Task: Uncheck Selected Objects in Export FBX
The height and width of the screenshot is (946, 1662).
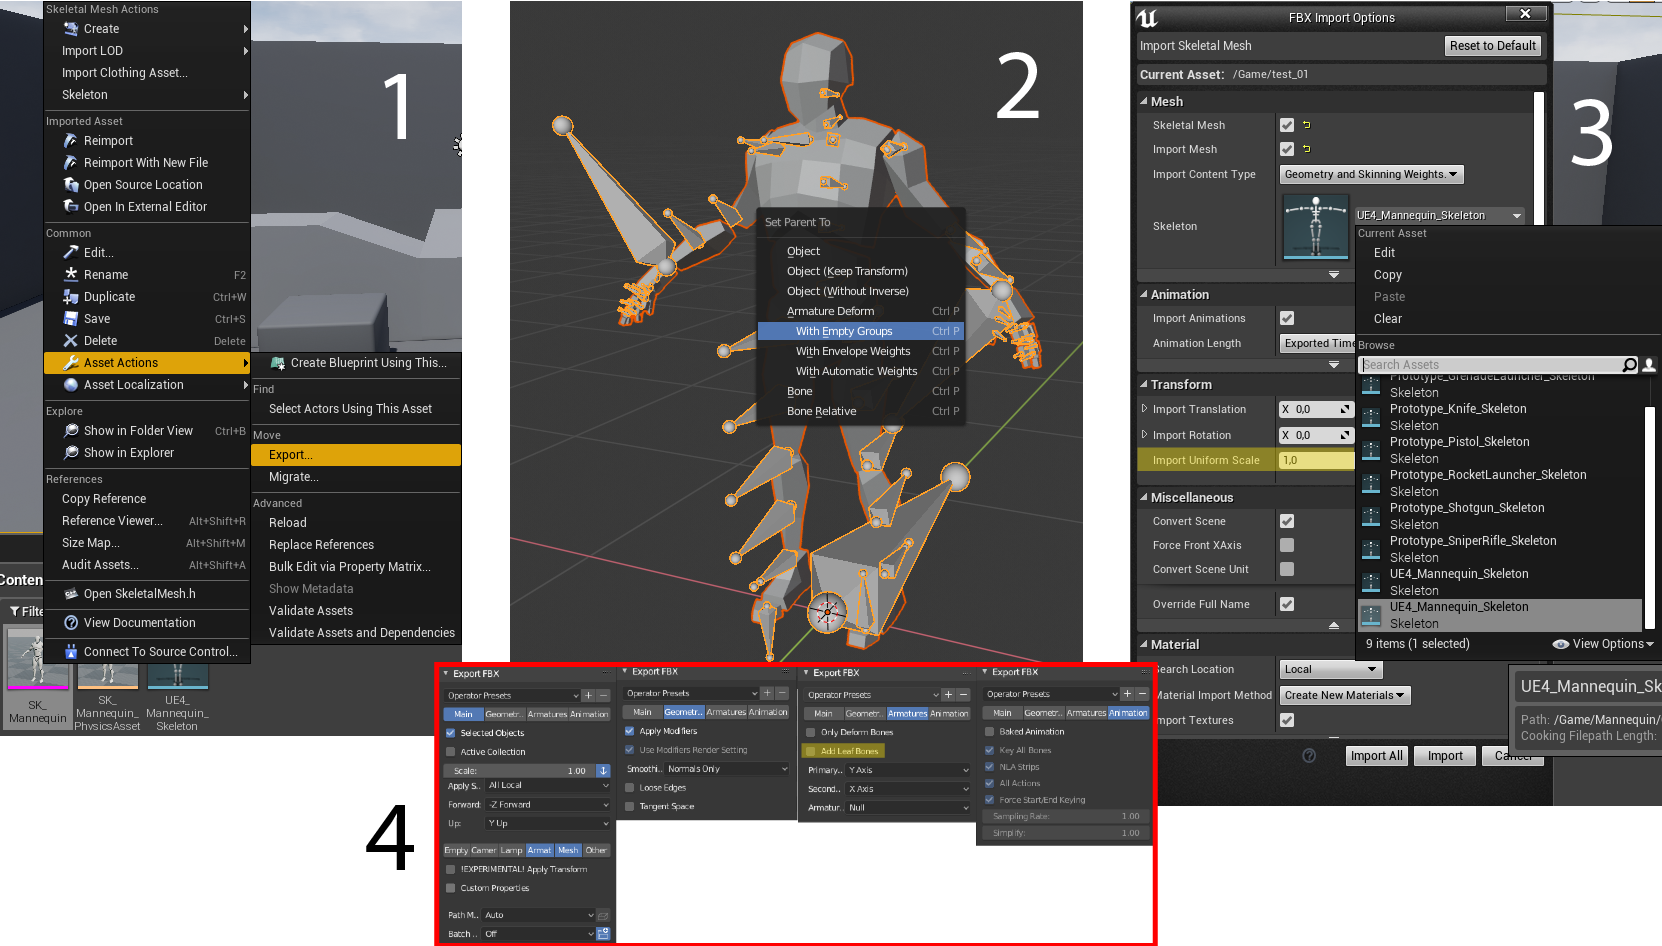Action: coord(451,733)
